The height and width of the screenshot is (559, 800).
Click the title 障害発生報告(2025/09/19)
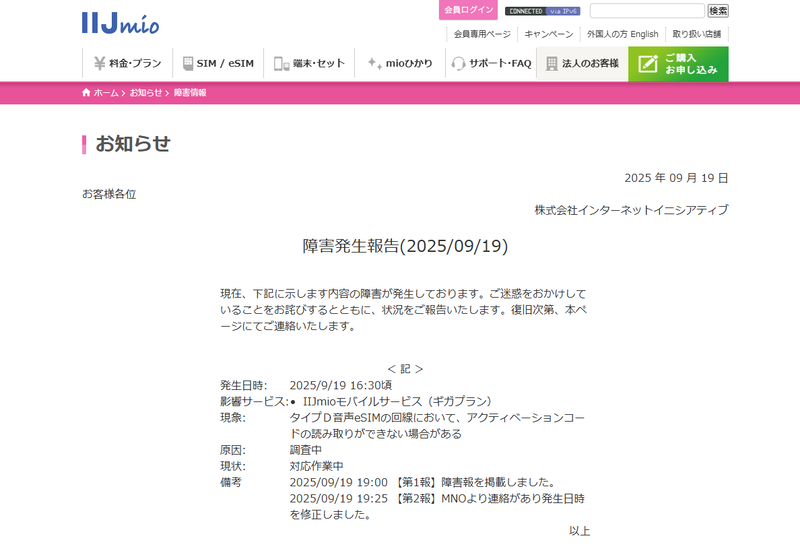coord(405,246)
